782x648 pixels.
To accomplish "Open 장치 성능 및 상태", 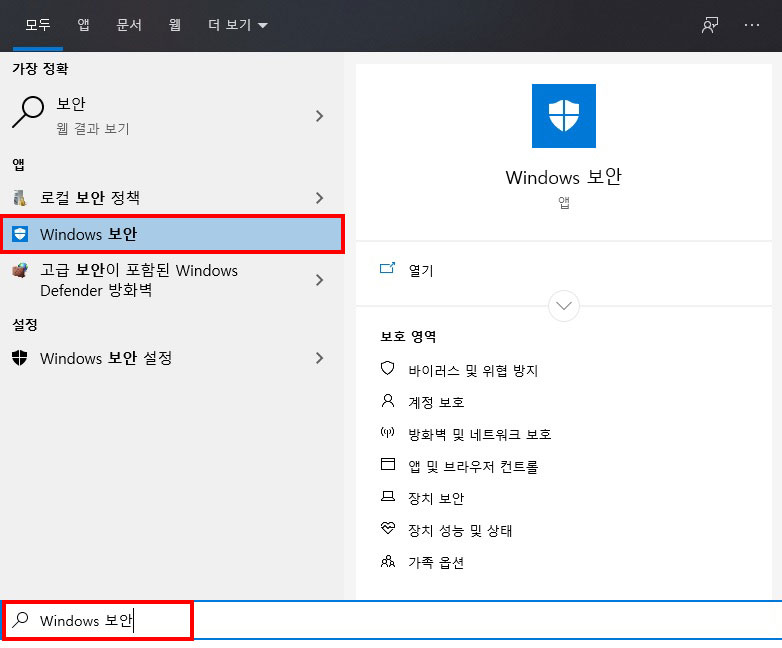I will [460, 530].
